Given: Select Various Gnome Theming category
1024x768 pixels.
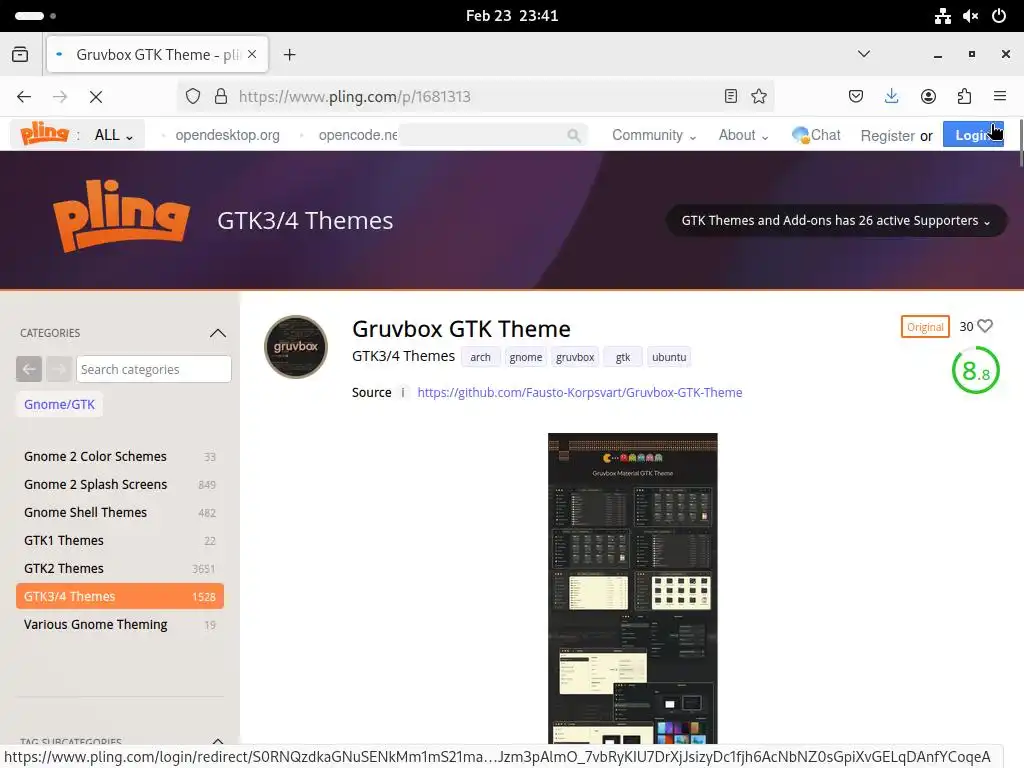Looking at the screenshot, I should (120, 625).
